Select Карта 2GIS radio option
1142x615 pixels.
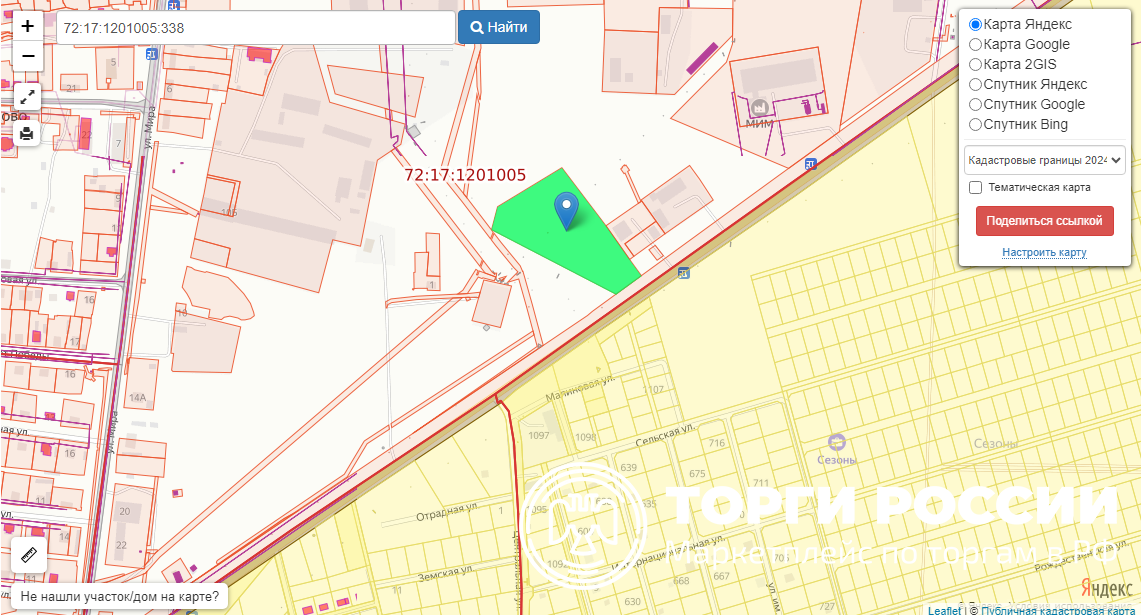(x=976, y=64)
